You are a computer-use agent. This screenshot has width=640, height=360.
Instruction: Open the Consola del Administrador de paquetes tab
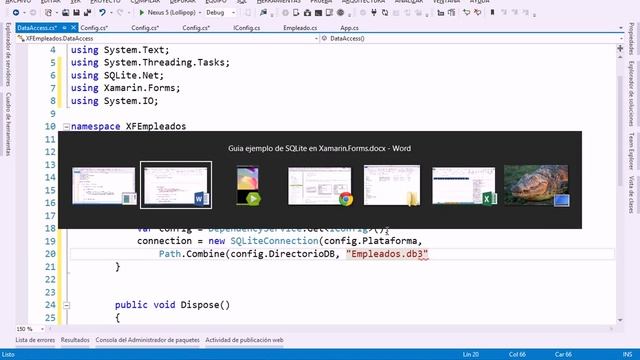click(147, 340)
